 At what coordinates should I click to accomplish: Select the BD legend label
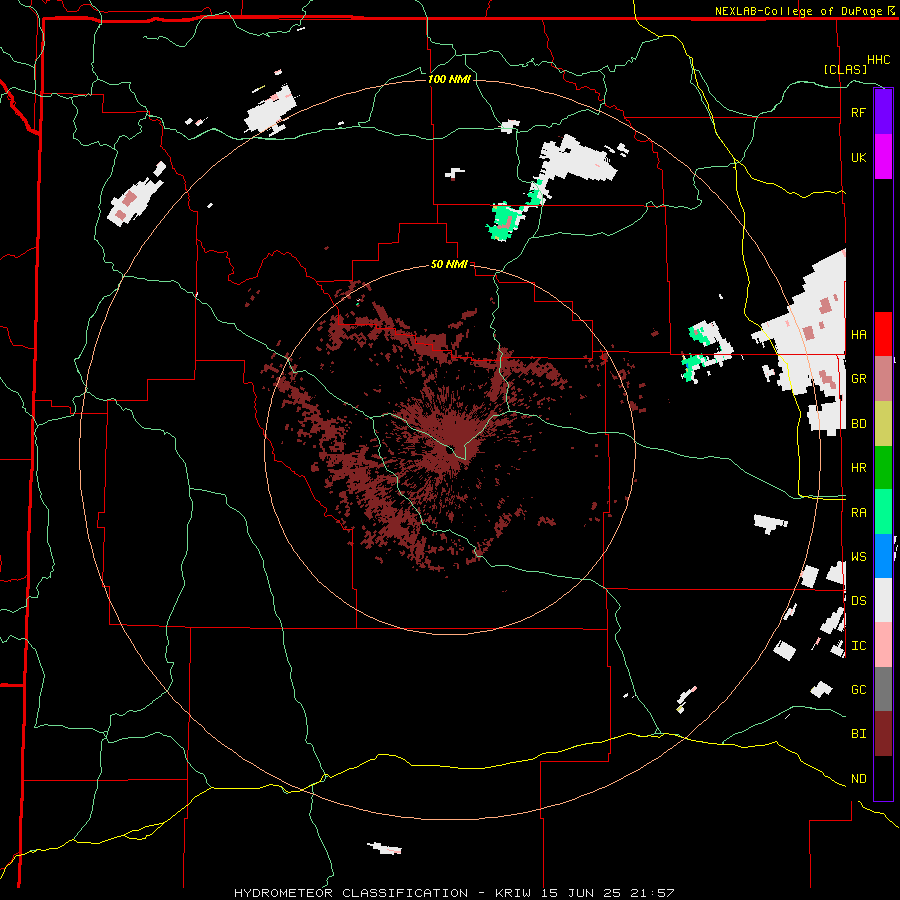(x=858, y=424)
